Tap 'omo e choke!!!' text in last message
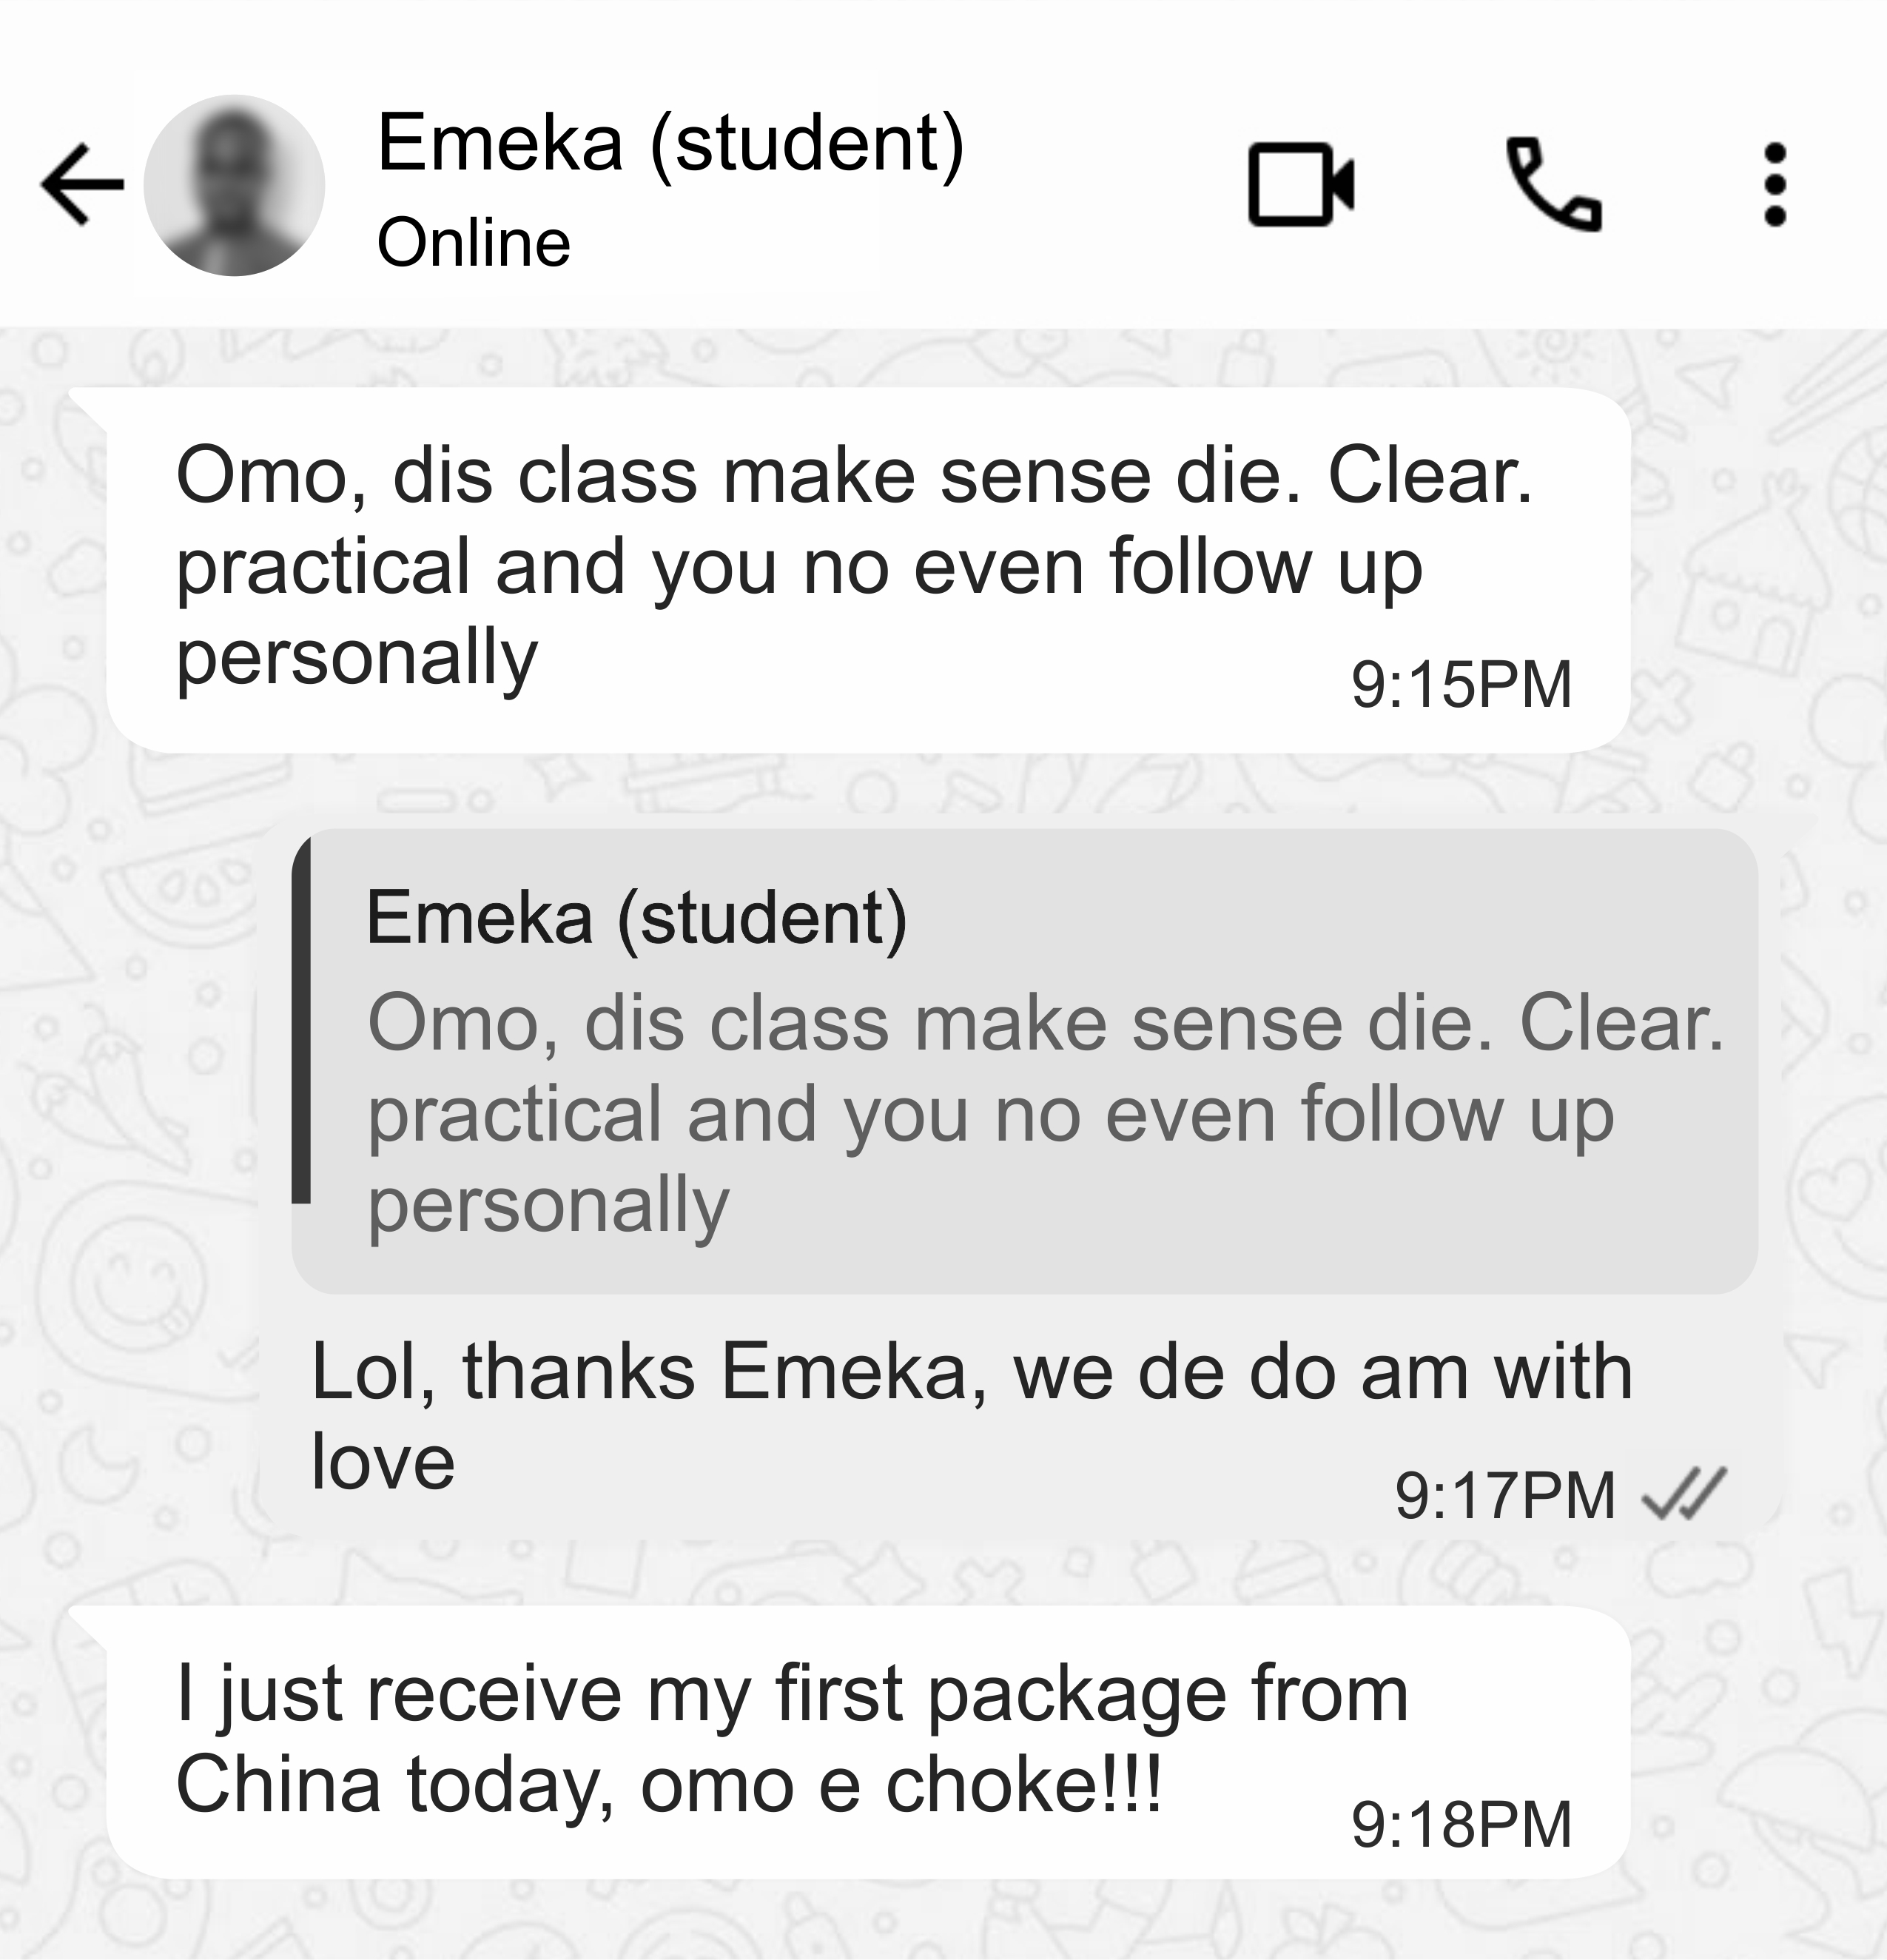1887x1960 pixels. coord(901,1786)
